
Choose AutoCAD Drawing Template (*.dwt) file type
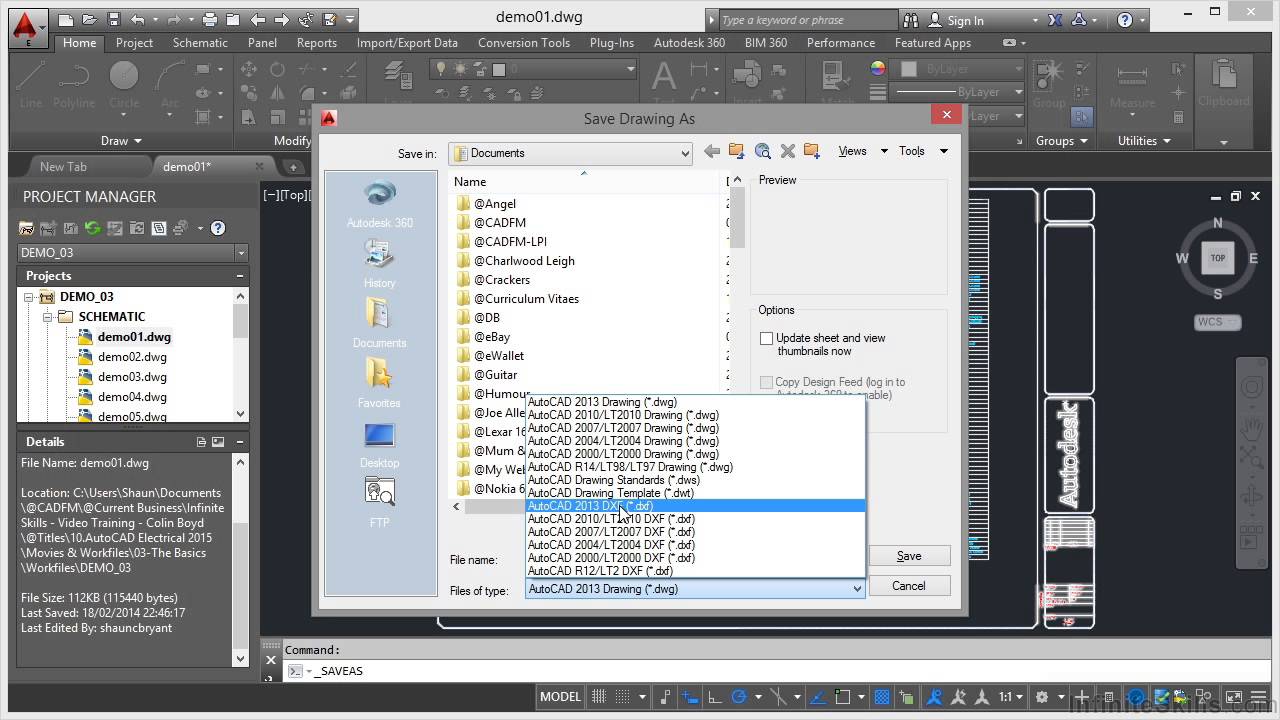tap(695, 493)
